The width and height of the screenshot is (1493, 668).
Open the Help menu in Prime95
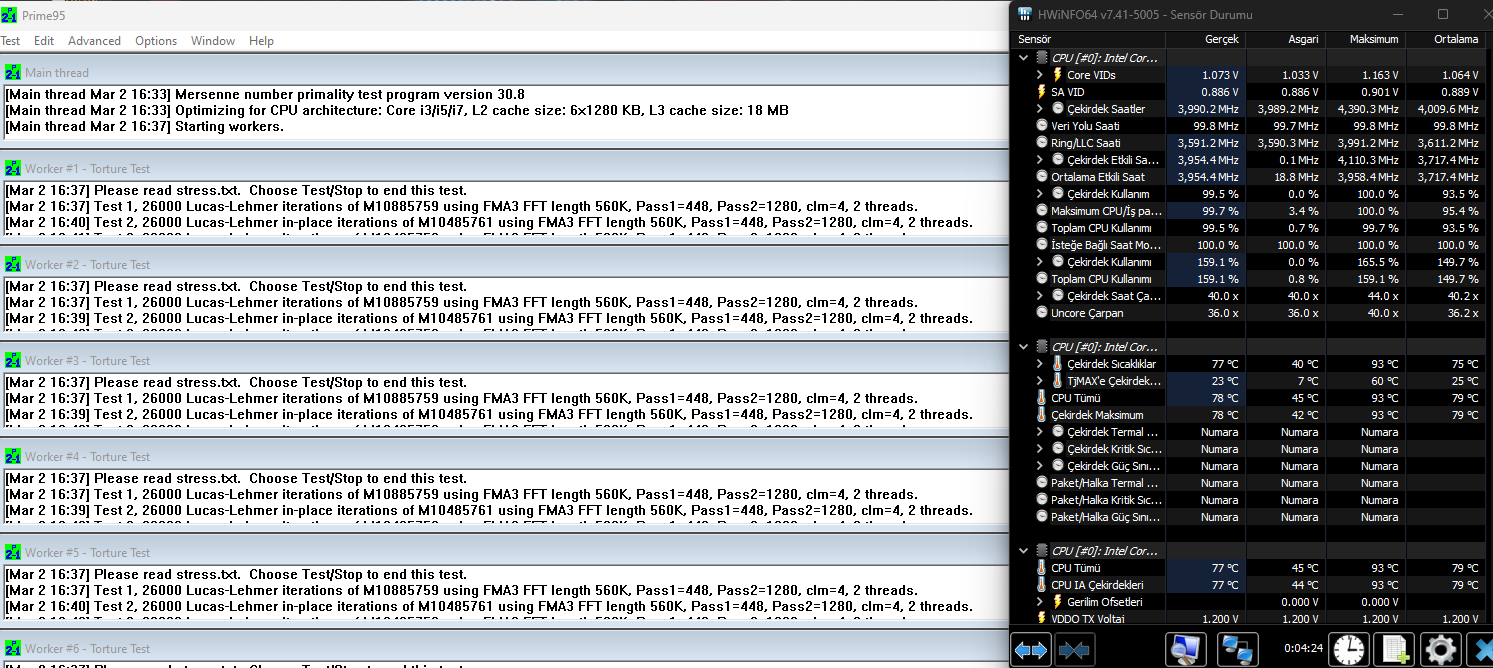(x=262, y=41)
